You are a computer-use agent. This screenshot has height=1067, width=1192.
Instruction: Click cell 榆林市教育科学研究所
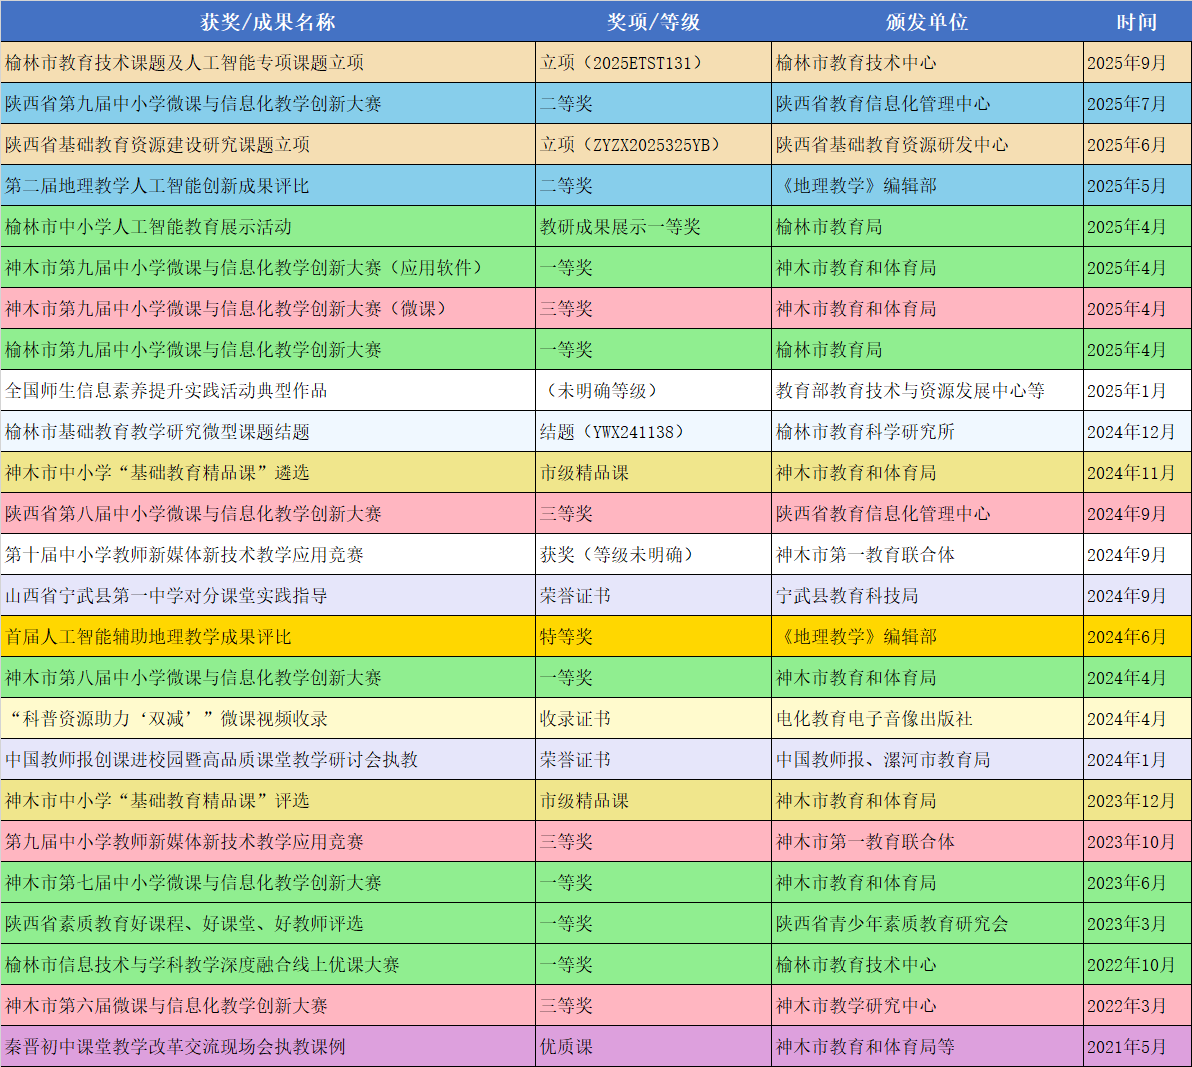(927, 432)
